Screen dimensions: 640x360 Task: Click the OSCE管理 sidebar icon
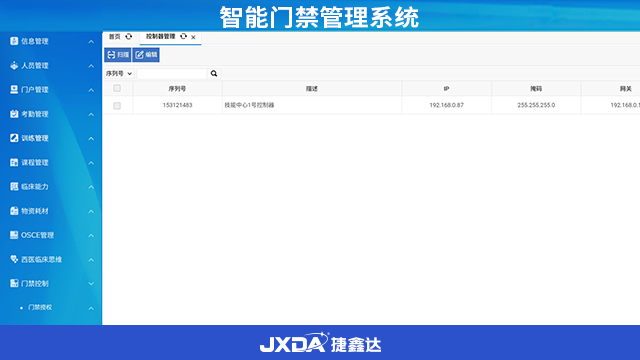pyautogui.click(x=14, y=235)
